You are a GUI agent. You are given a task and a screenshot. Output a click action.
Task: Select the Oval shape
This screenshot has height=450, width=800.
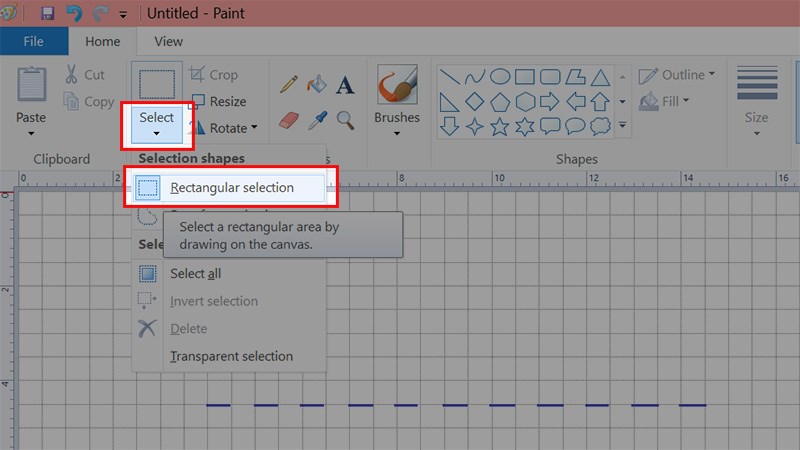pos(500,77)
